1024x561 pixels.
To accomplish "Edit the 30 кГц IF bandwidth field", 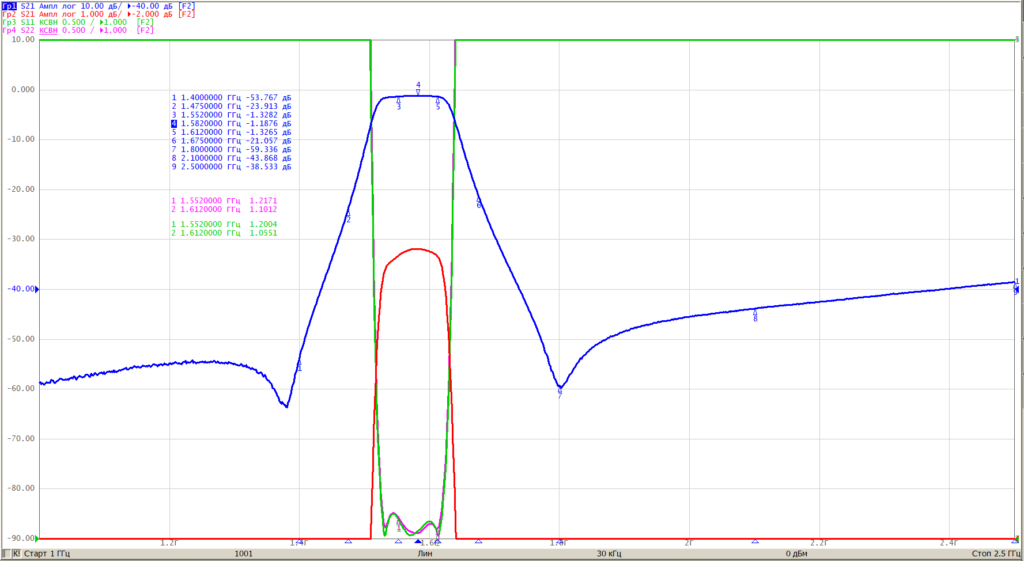I will [x=609, y=554].
